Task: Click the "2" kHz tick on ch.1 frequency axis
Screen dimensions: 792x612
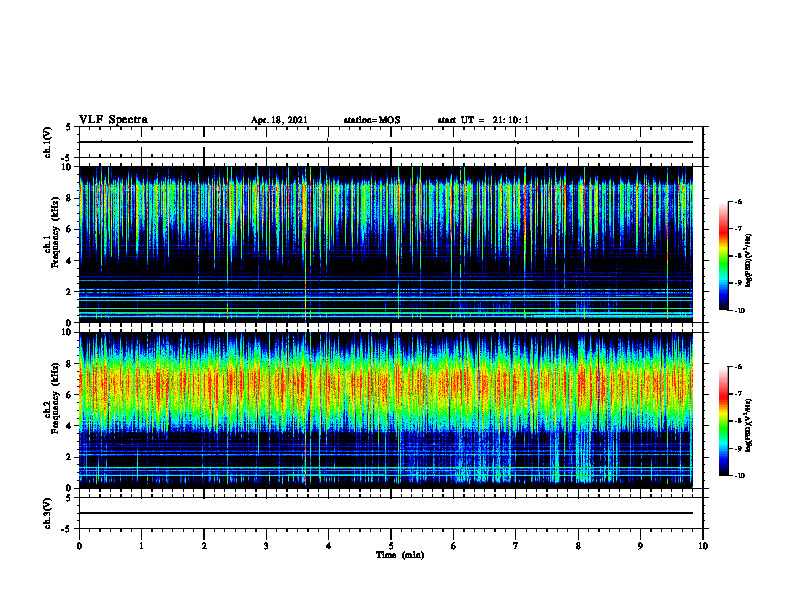Action: (x=69, y=292)
